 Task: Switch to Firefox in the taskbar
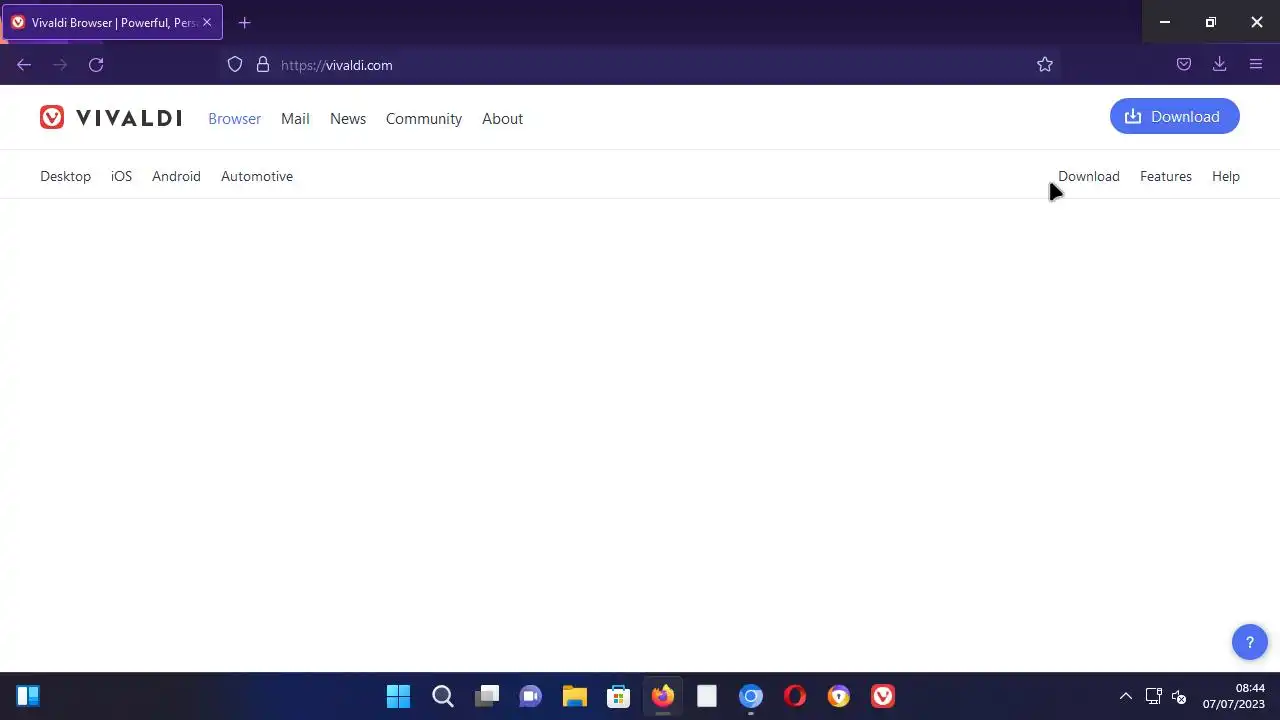coord(663,696)
